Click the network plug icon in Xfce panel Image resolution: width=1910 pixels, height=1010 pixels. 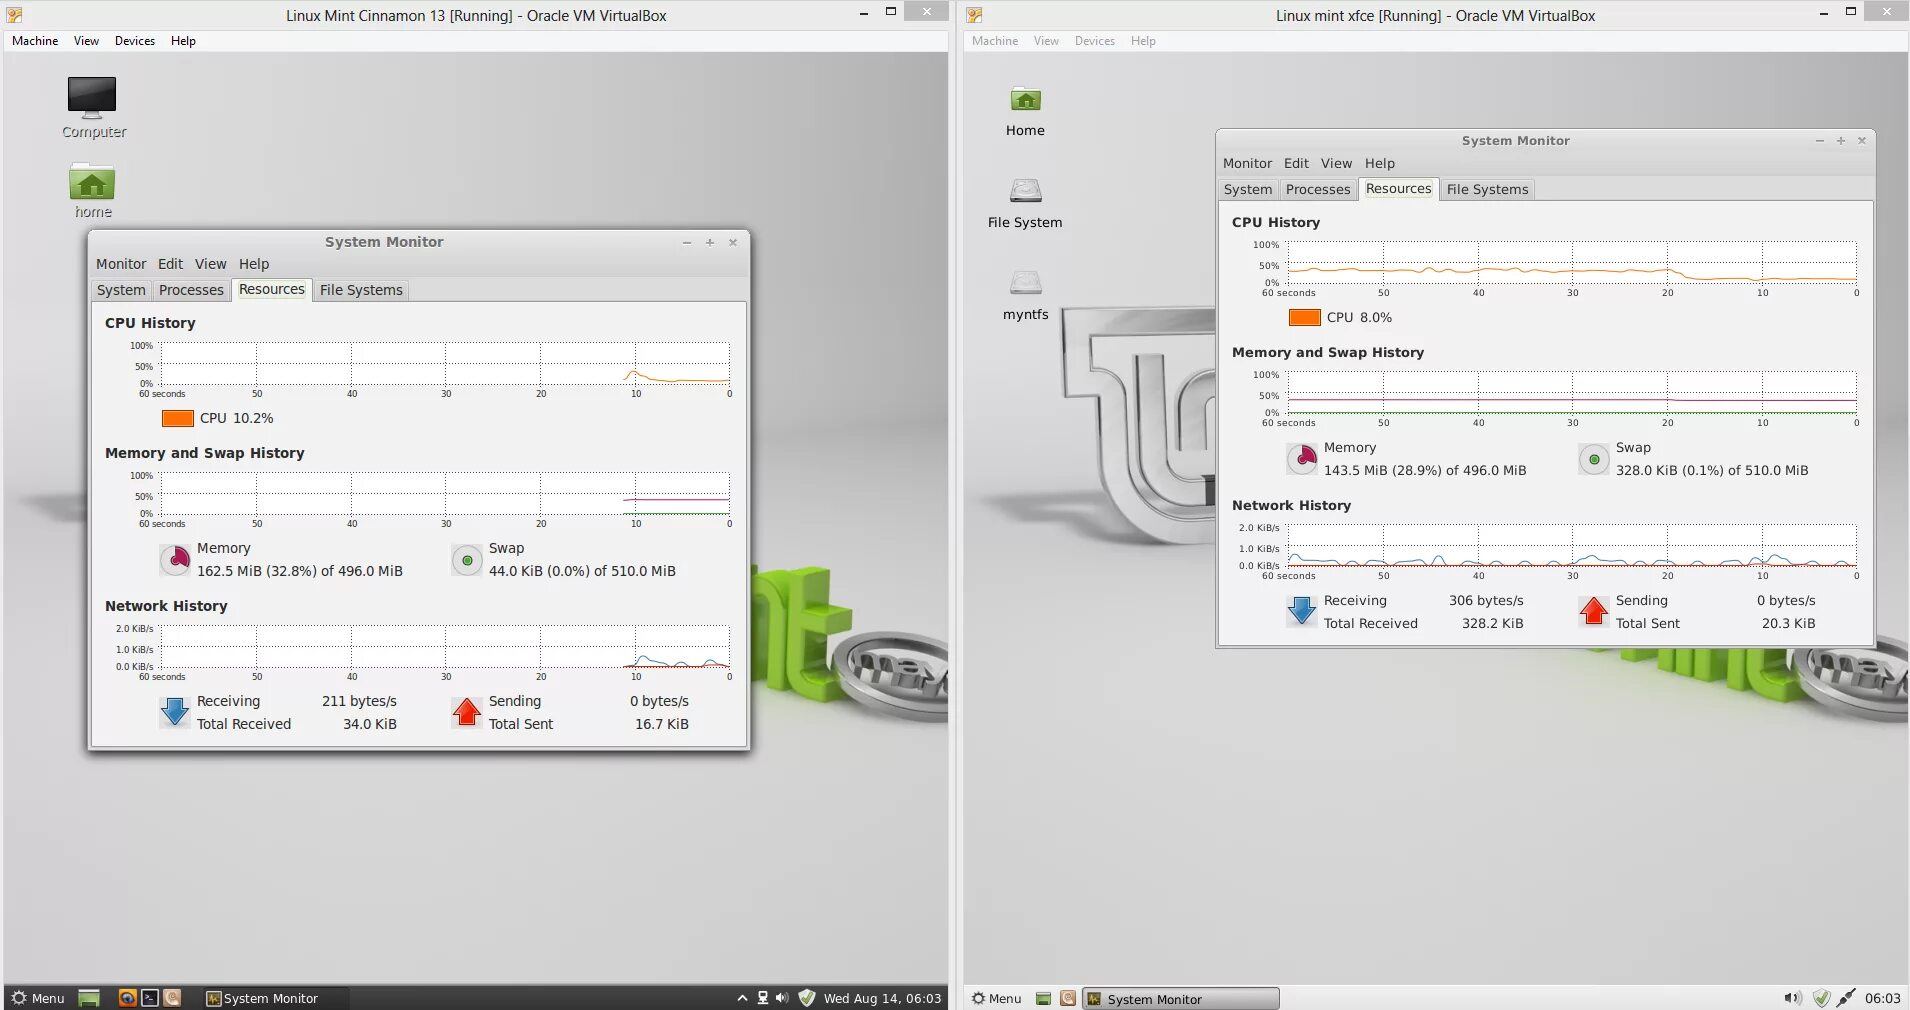(1846, 998)
